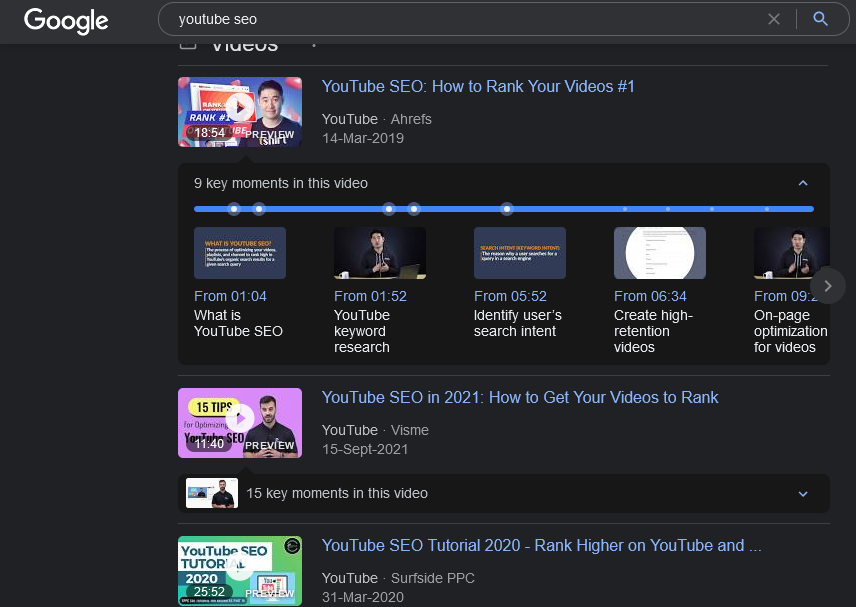Click '15 key moments in this video' text
Image resolution: width=856 pixels, height=607 pixels.
coord(337,493)
